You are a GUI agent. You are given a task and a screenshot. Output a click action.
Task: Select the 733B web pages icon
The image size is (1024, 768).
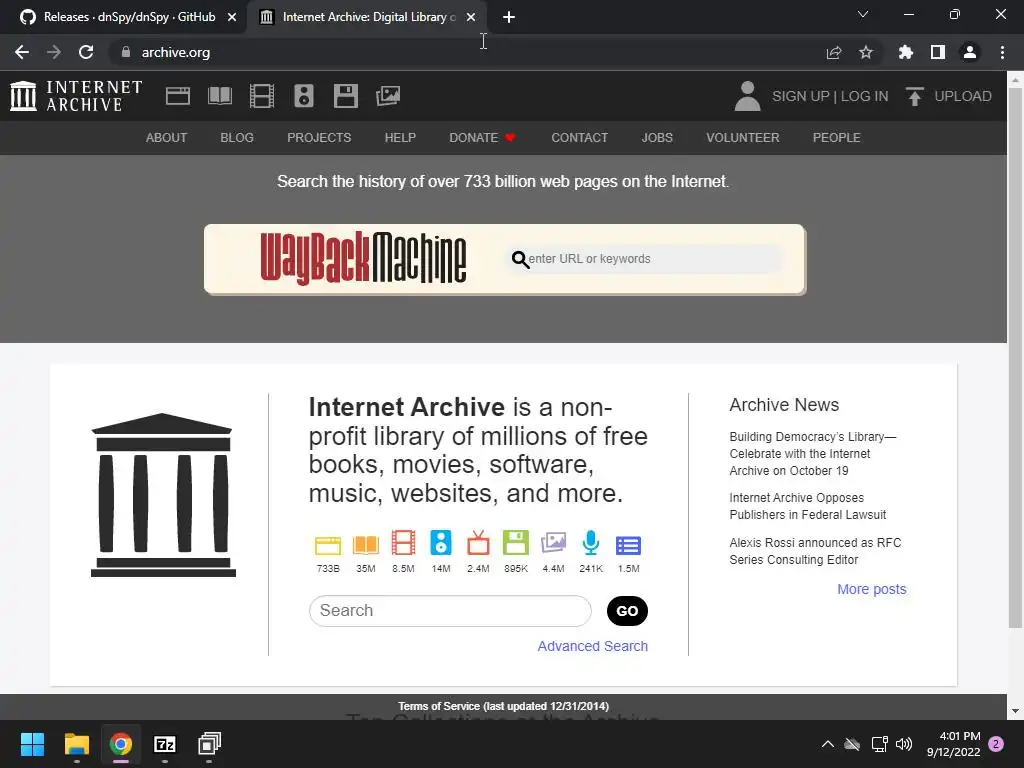[328, 545]
